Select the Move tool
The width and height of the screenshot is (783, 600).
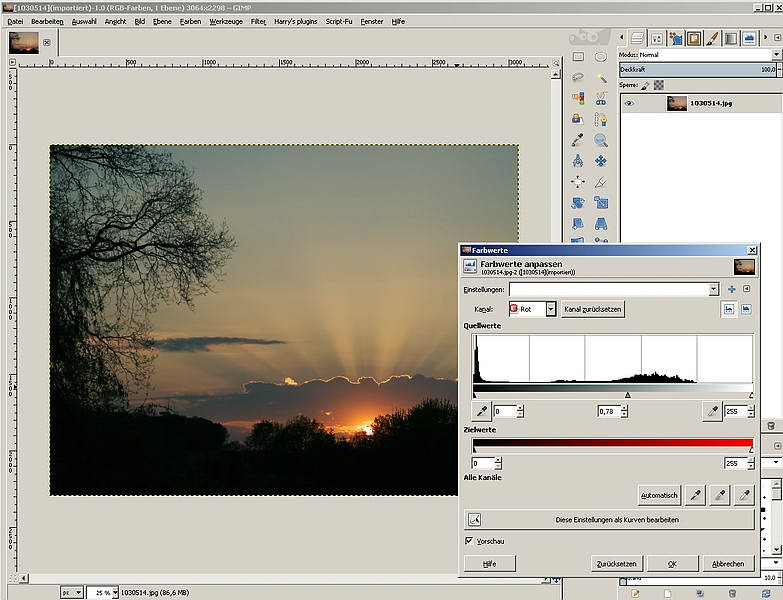(x=601, y=161)
